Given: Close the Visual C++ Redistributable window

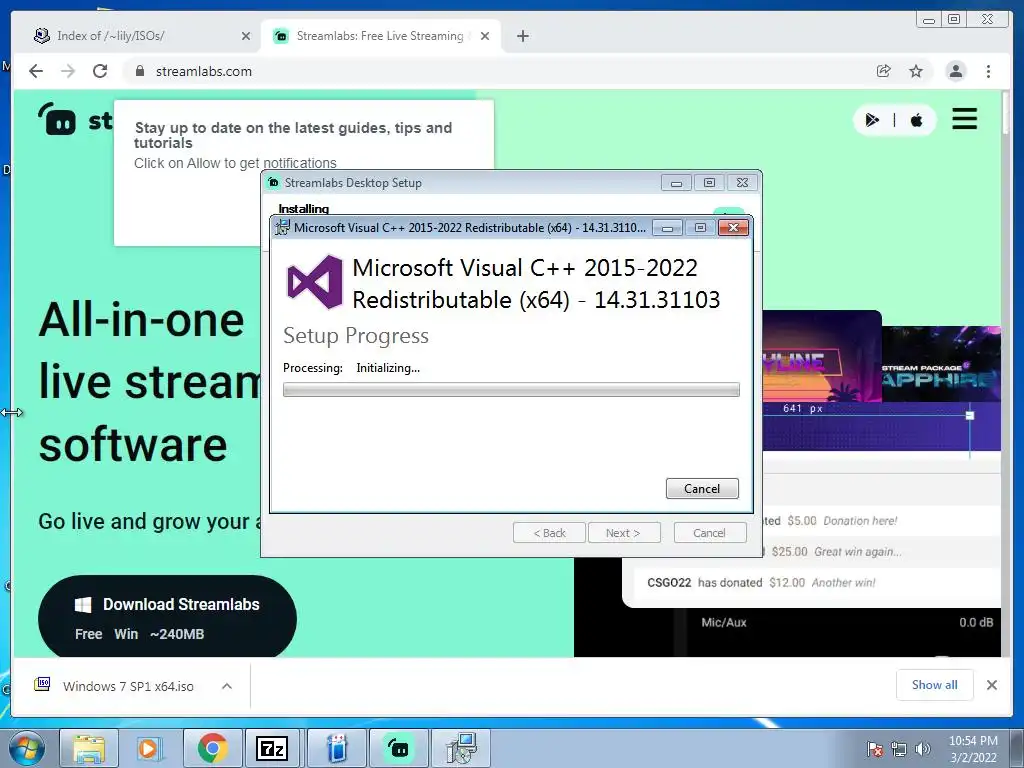Looking at the screenshot, I should pyautogui.click(x=733, y=227).
